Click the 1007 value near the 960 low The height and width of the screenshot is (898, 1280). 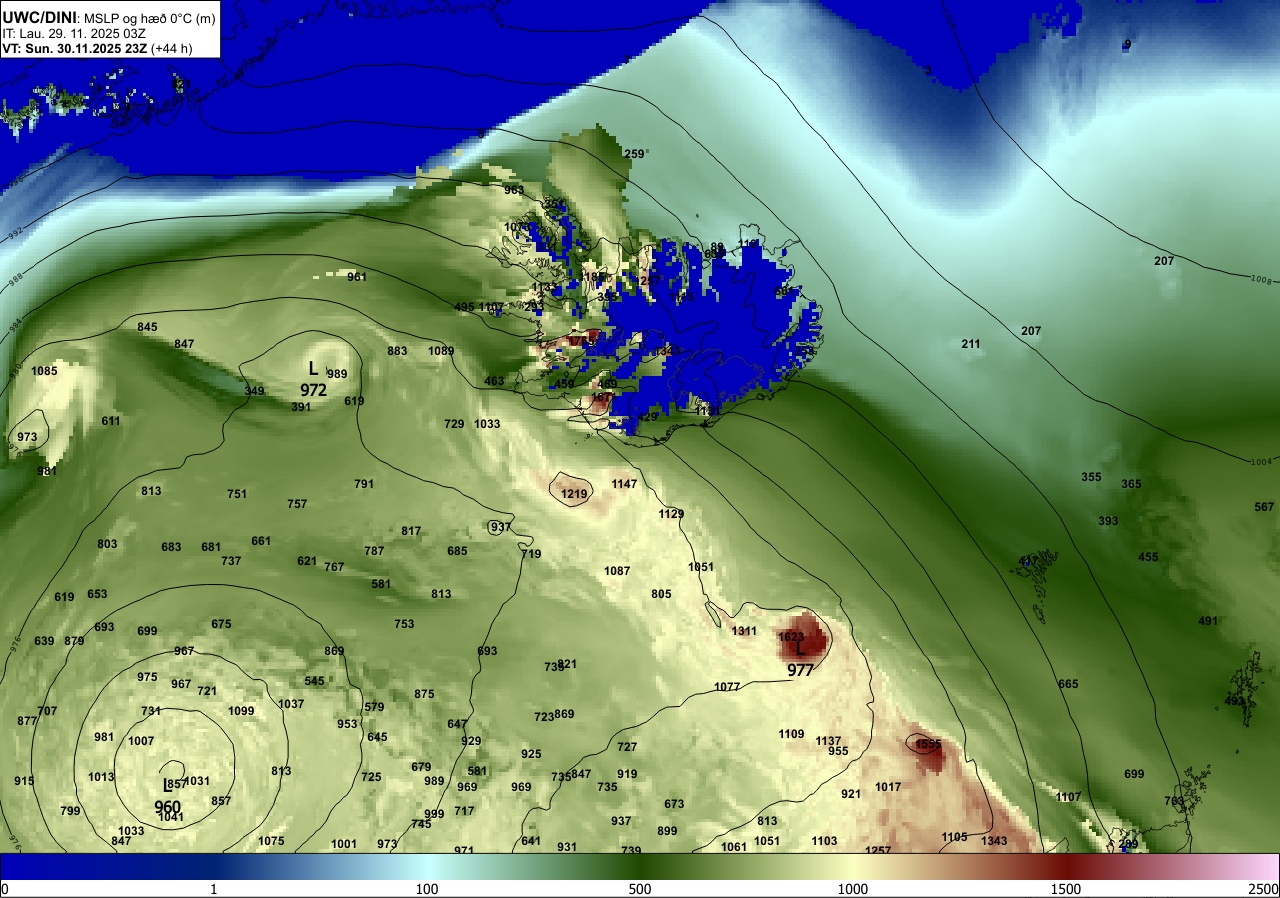coord(141,741)
